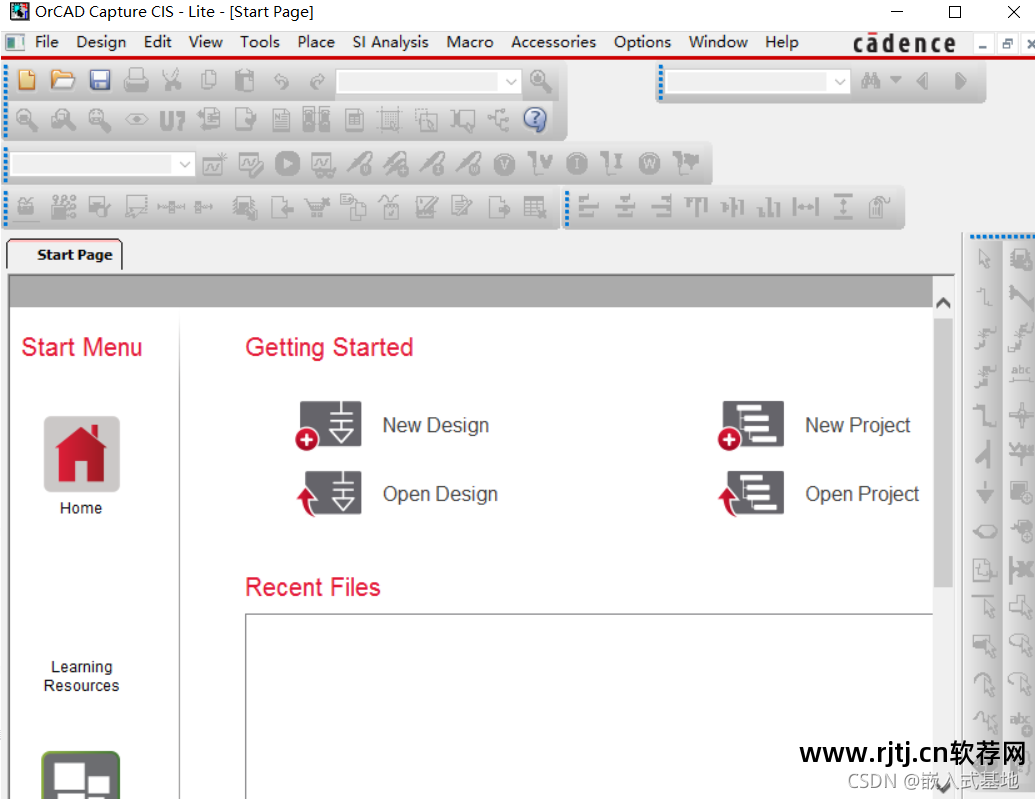This screenshot has height=799, width=1035.
Task: Open the Options menu
Action: [642, 42]
